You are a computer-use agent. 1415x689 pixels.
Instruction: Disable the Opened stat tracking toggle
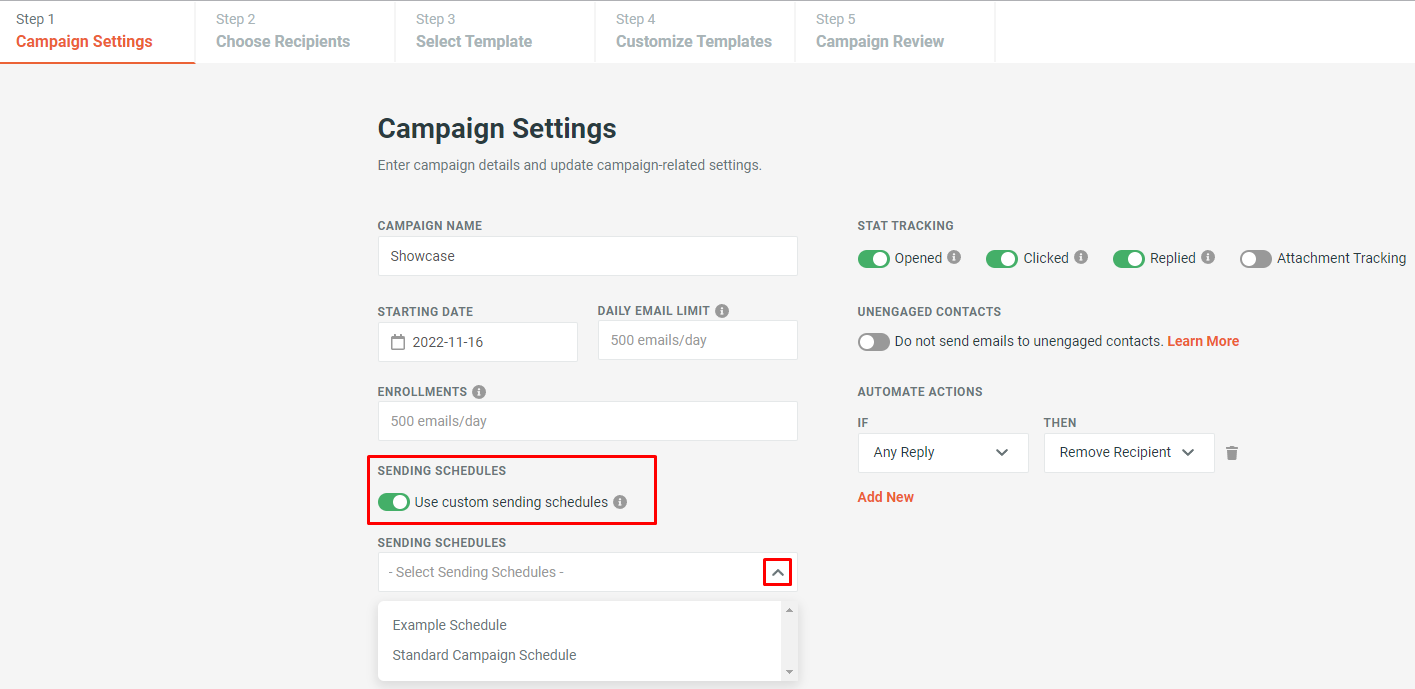[873, 258]
